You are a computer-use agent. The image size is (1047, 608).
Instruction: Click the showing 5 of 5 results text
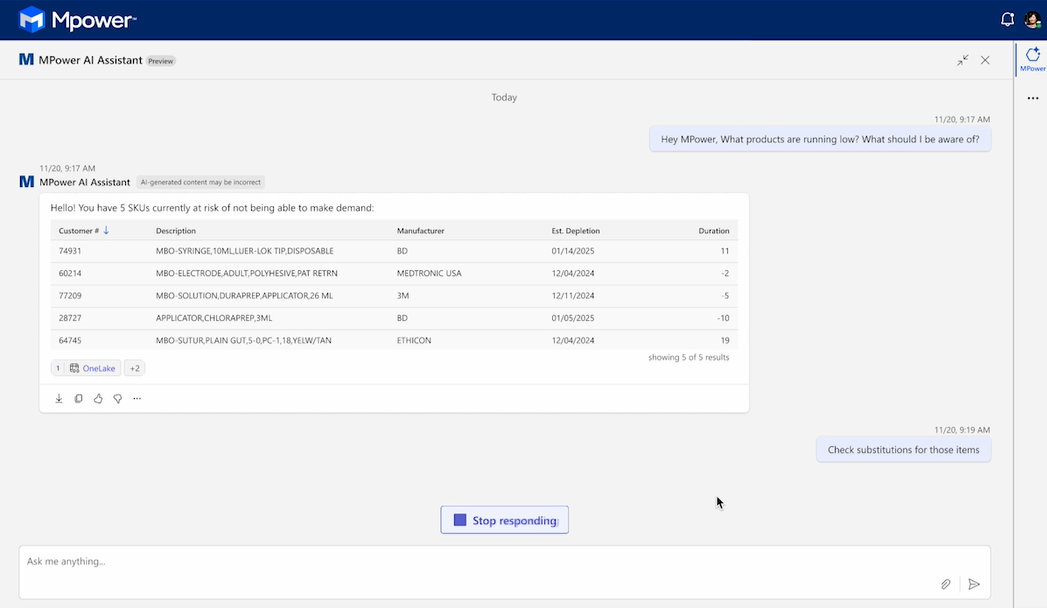click(x=688, y=357)
